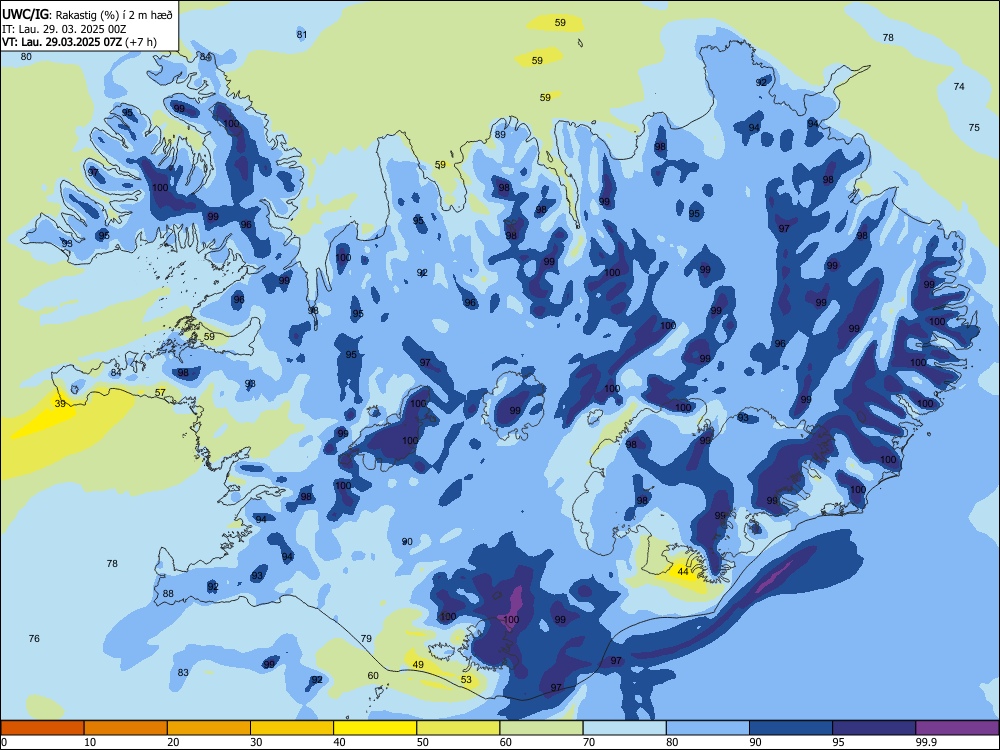Click the '99.9' legend scale label
The height and width of the screenshot is (750, 1000).
click(927, 742)
